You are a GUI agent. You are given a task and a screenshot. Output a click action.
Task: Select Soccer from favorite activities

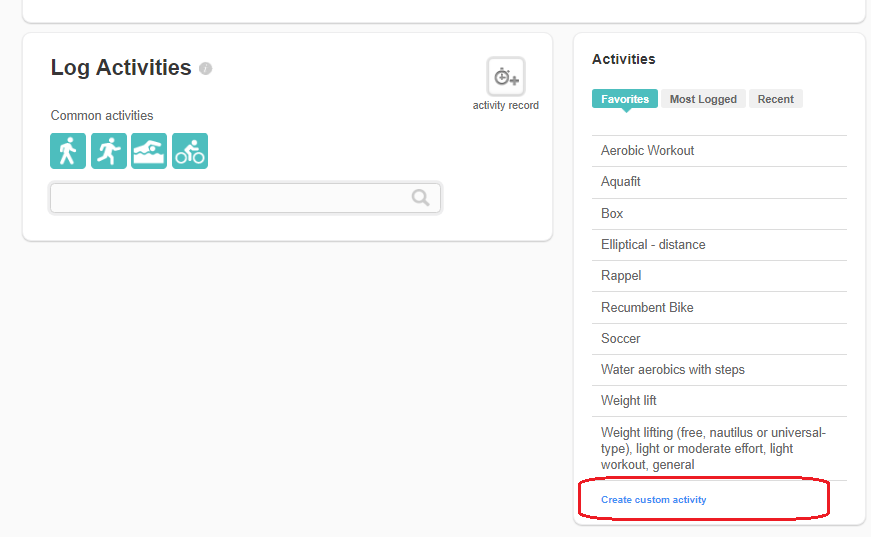[621, 338]
